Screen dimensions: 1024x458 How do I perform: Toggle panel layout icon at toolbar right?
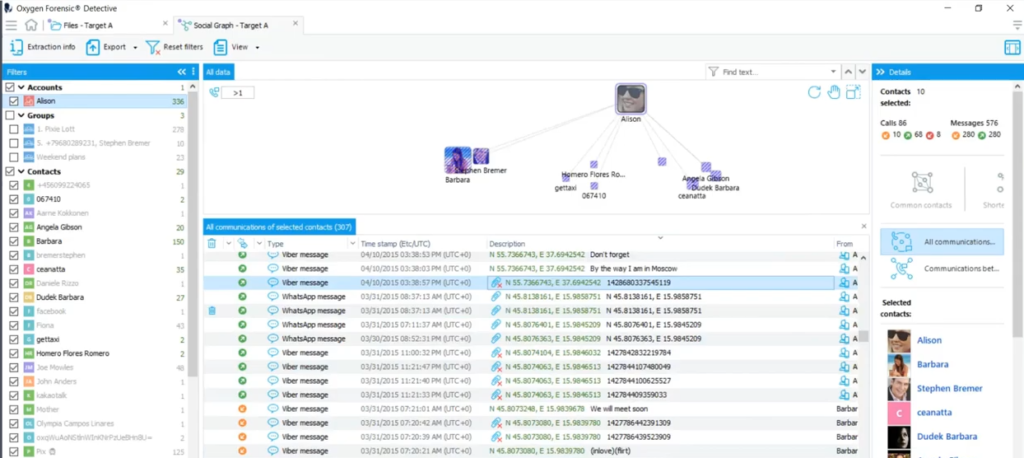(1012, 47)
